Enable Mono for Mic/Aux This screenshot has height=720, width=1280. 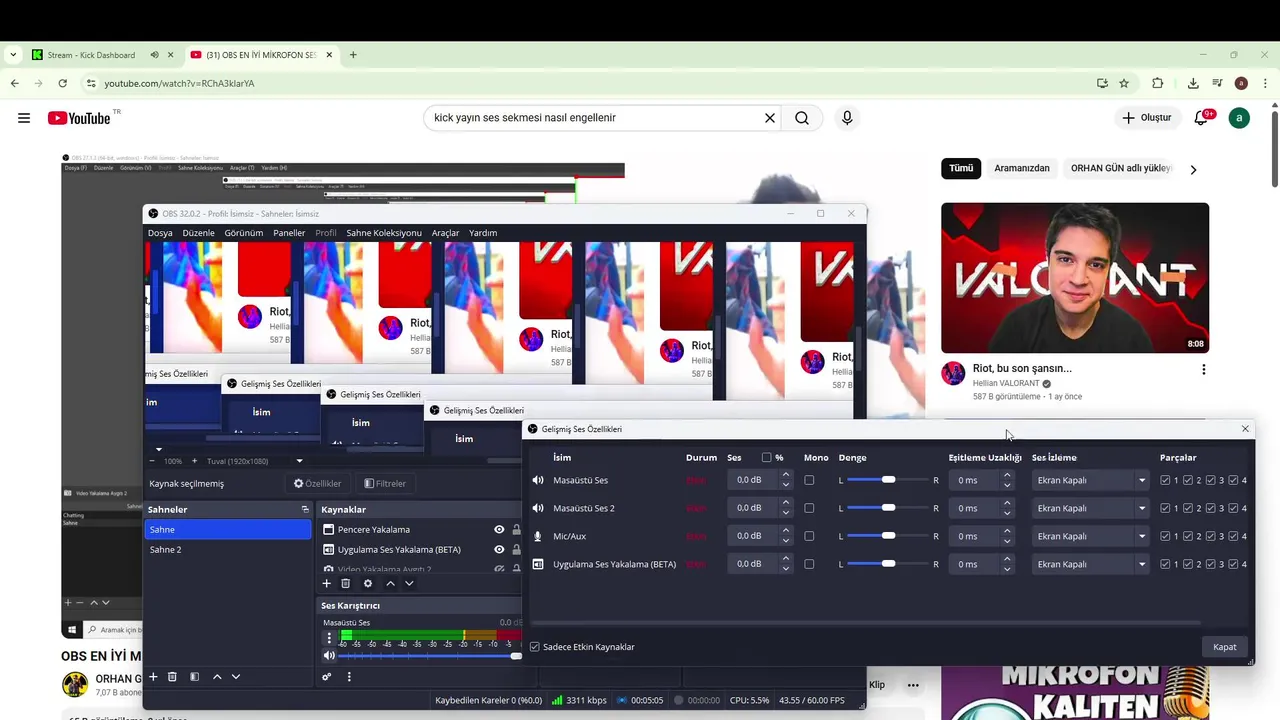pyautogui.click(x=809, y=536)
